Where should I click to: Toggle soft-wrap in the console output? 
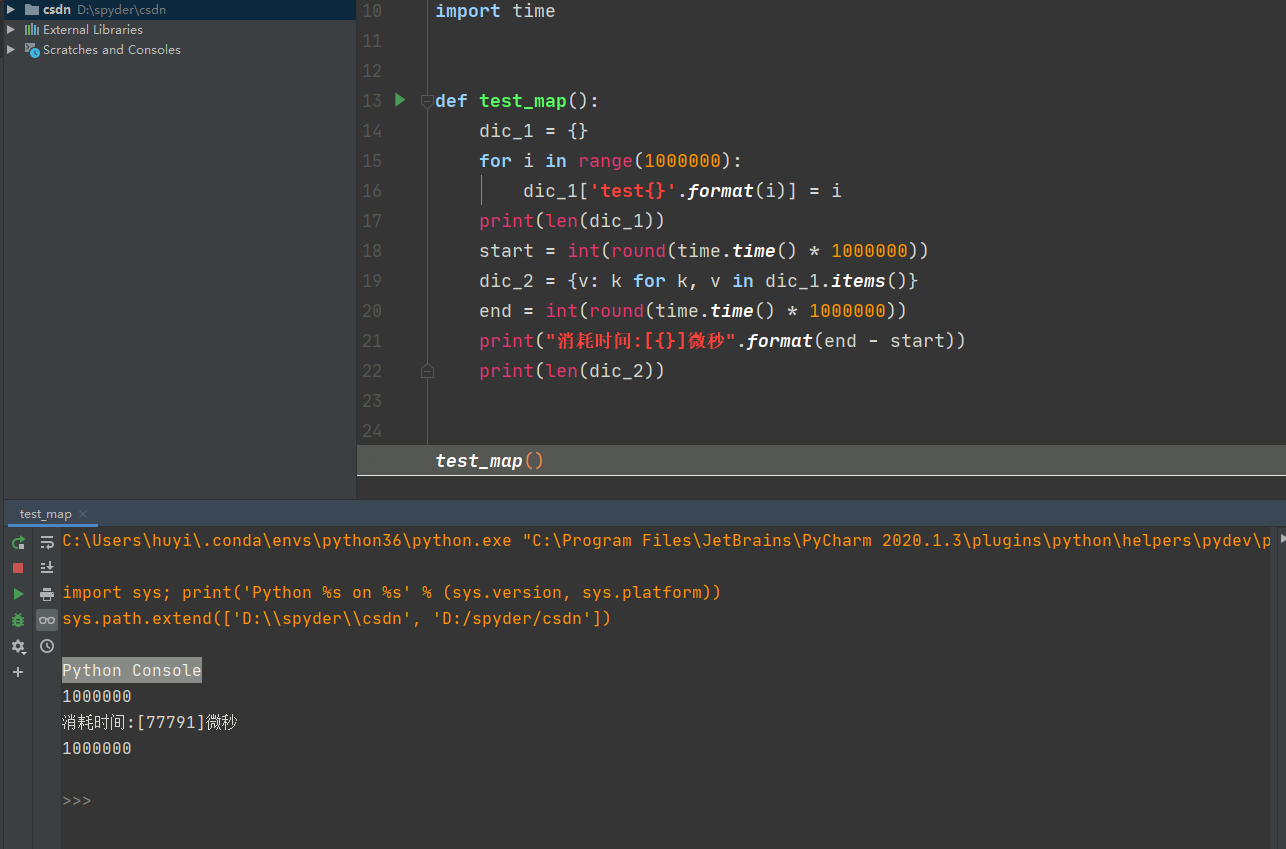coord(47,542)
